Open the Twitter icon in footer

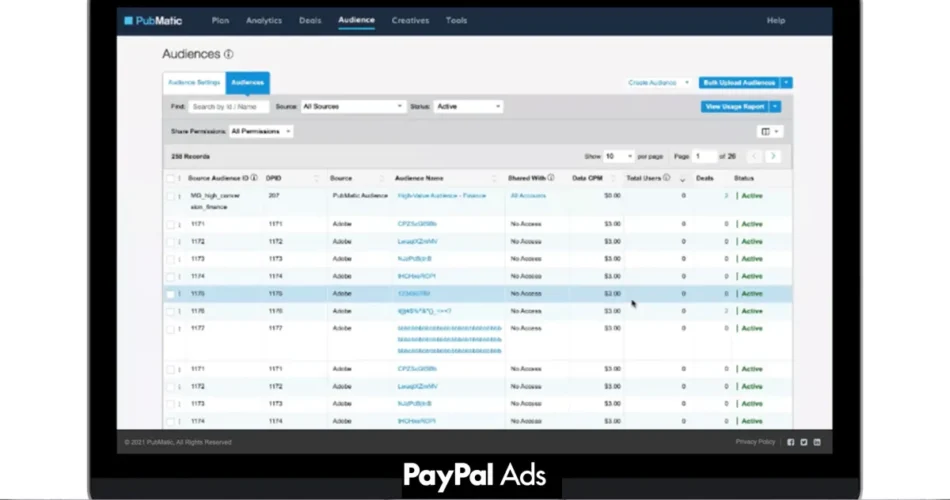click(x=804, y=442)
